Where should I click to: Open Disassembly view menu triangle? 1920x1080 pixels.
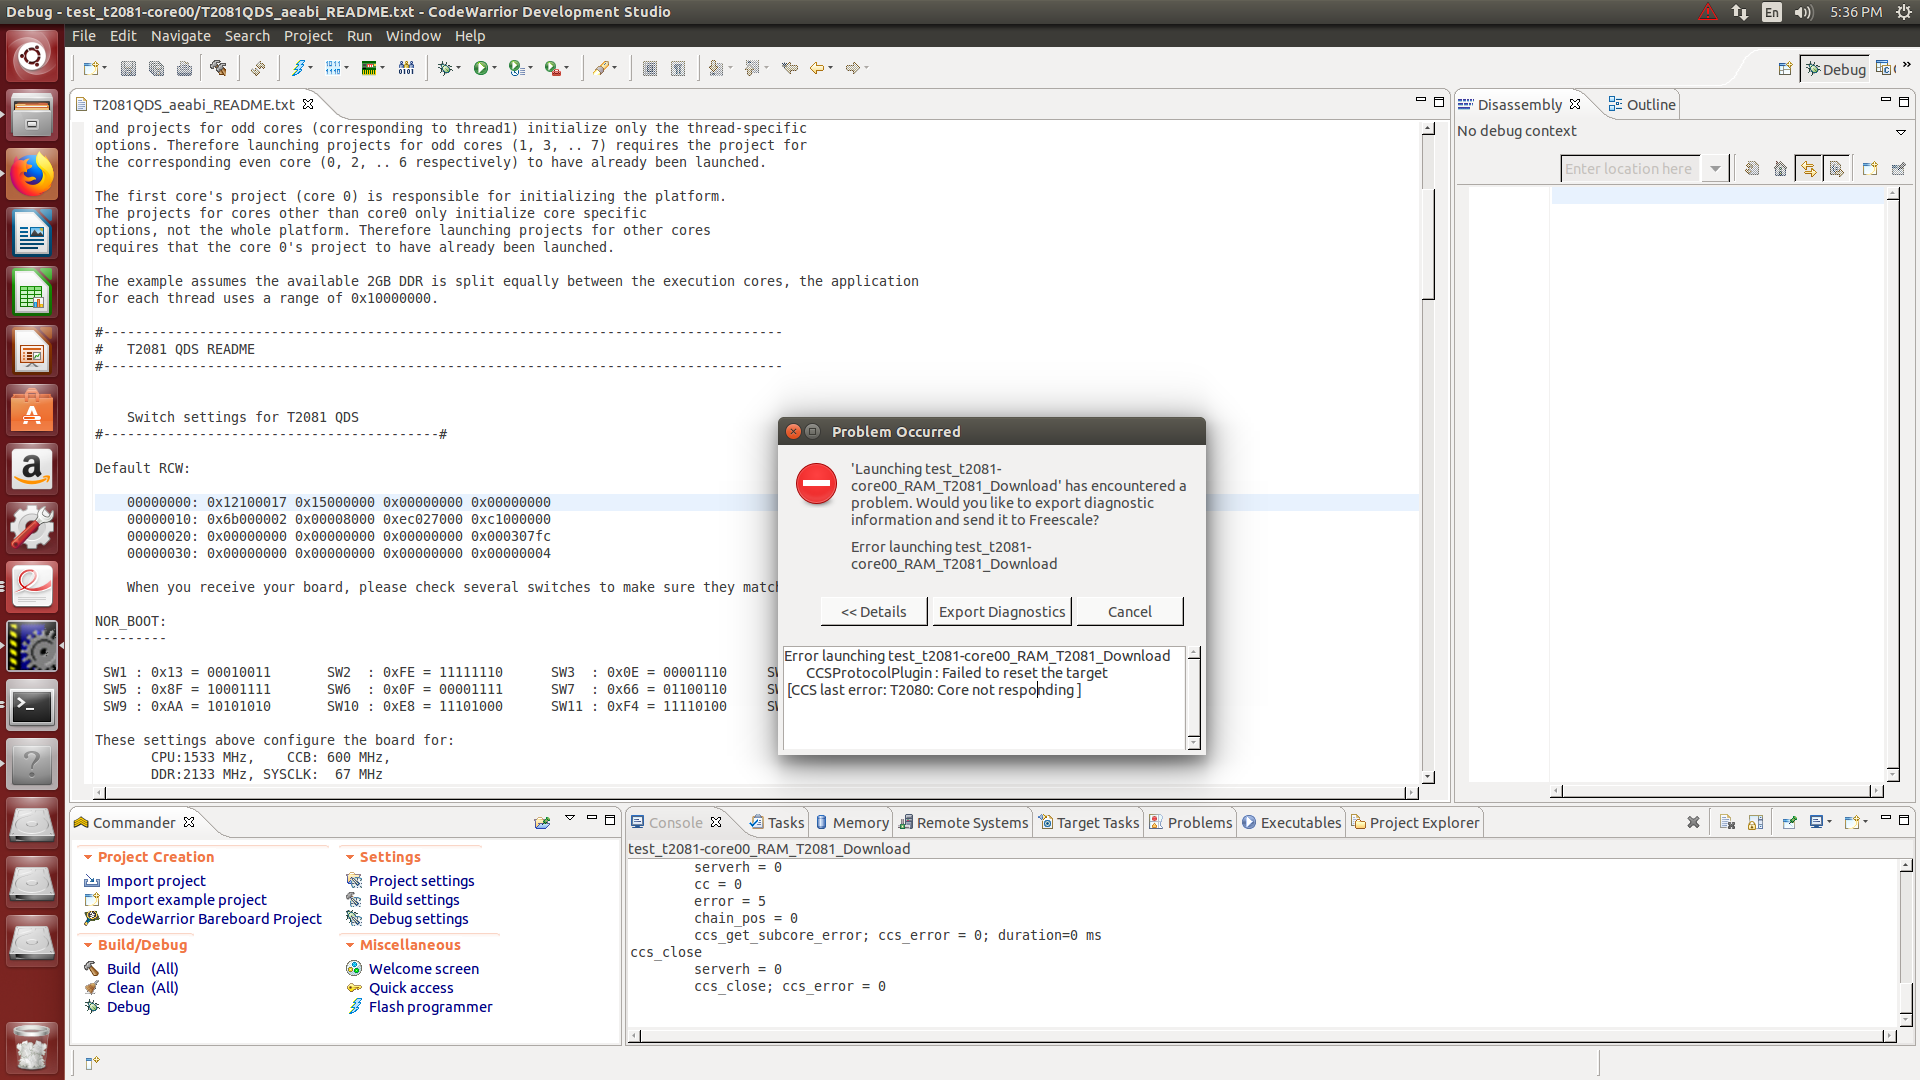click(x=1900, y=132)
